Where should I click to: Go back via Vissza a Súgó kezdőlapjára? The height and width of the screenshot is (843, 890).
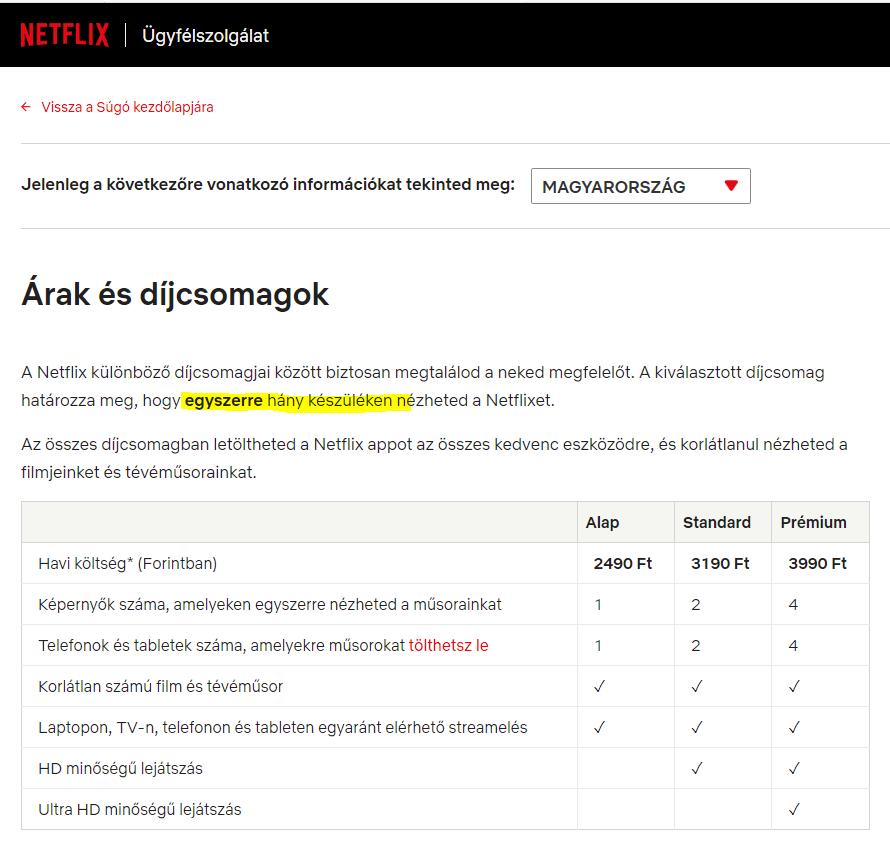coord(127,107)
